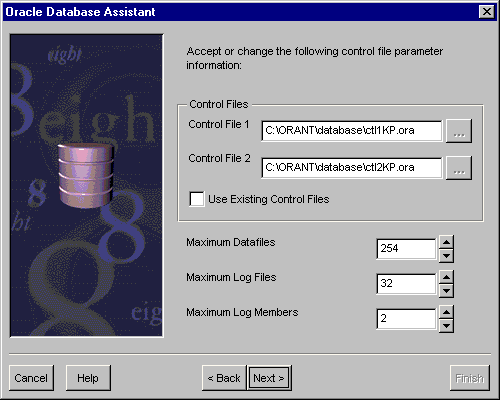Proceed with the Next button

pyautogui.click(x=269, y=378)
